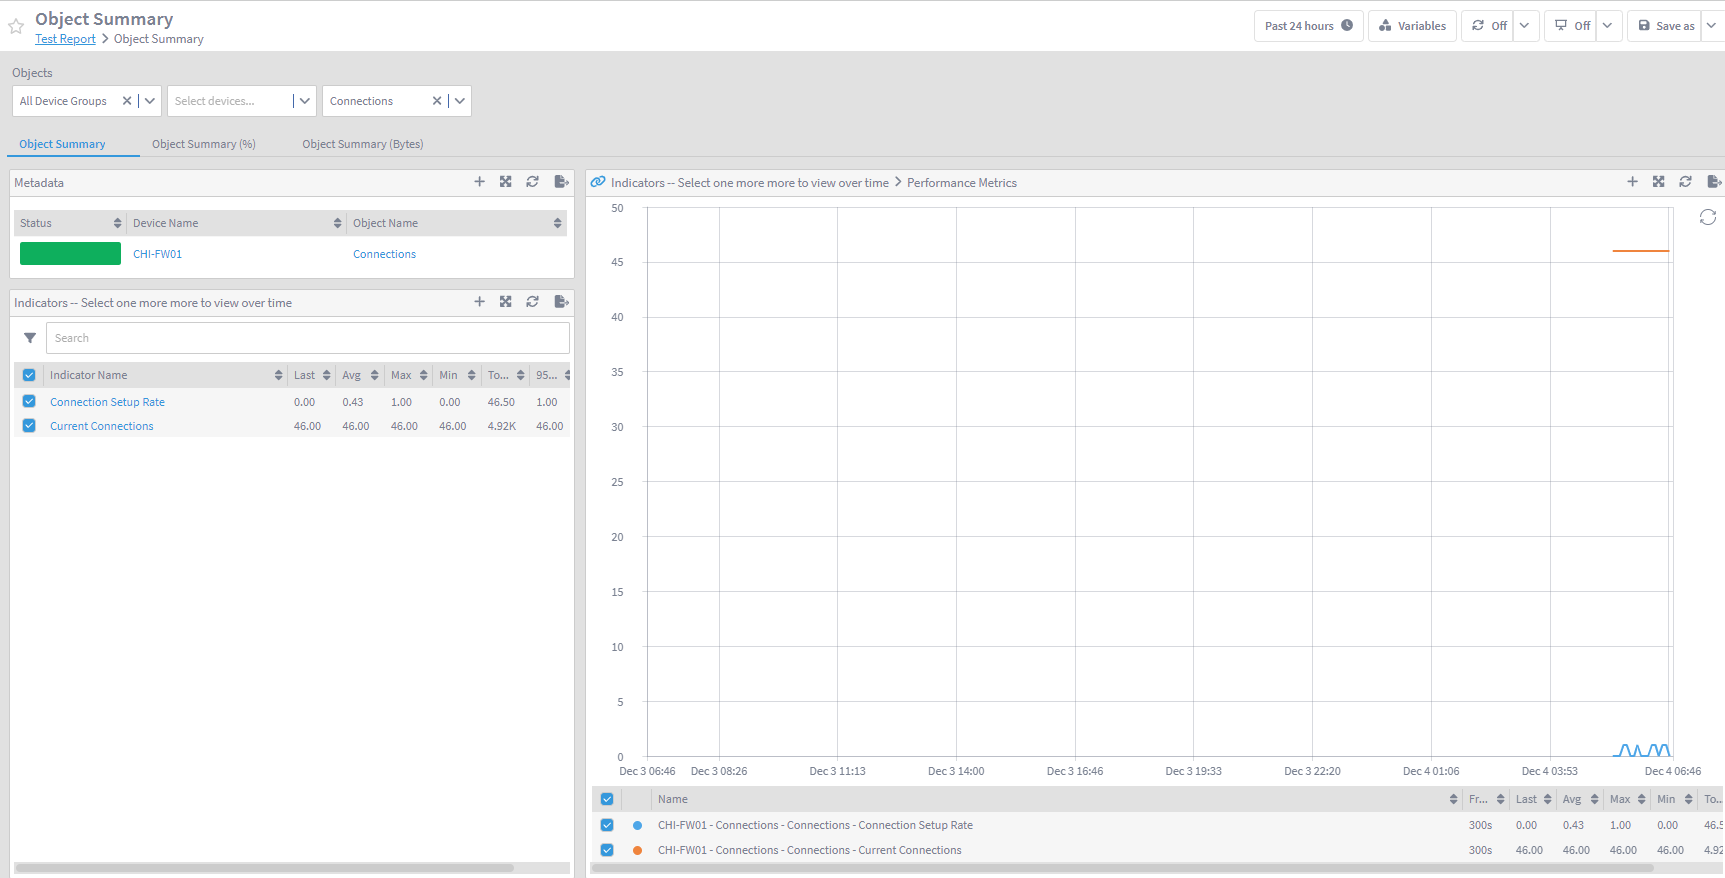Open Current Connections indicator link

102,426
